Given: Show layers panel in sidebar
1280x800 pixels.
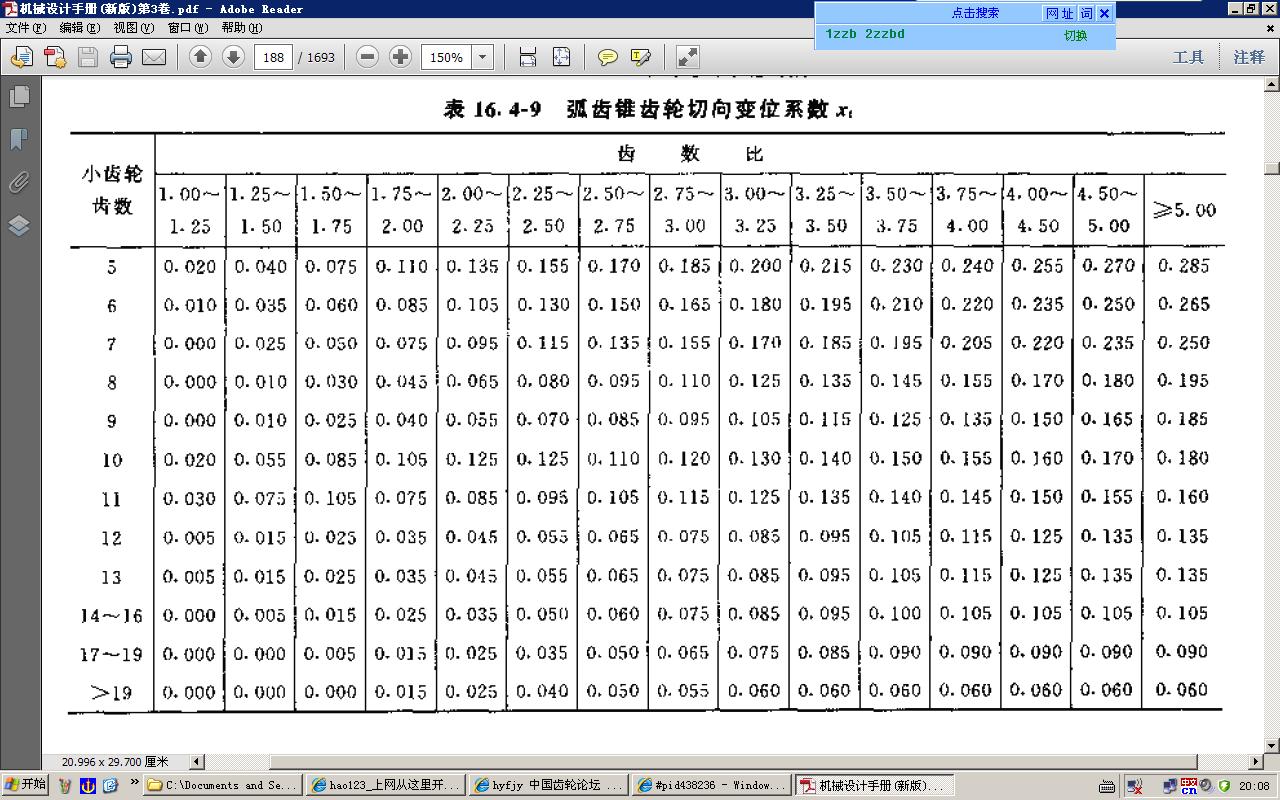Looking at the screenshot, I should (x=19, y=225).
